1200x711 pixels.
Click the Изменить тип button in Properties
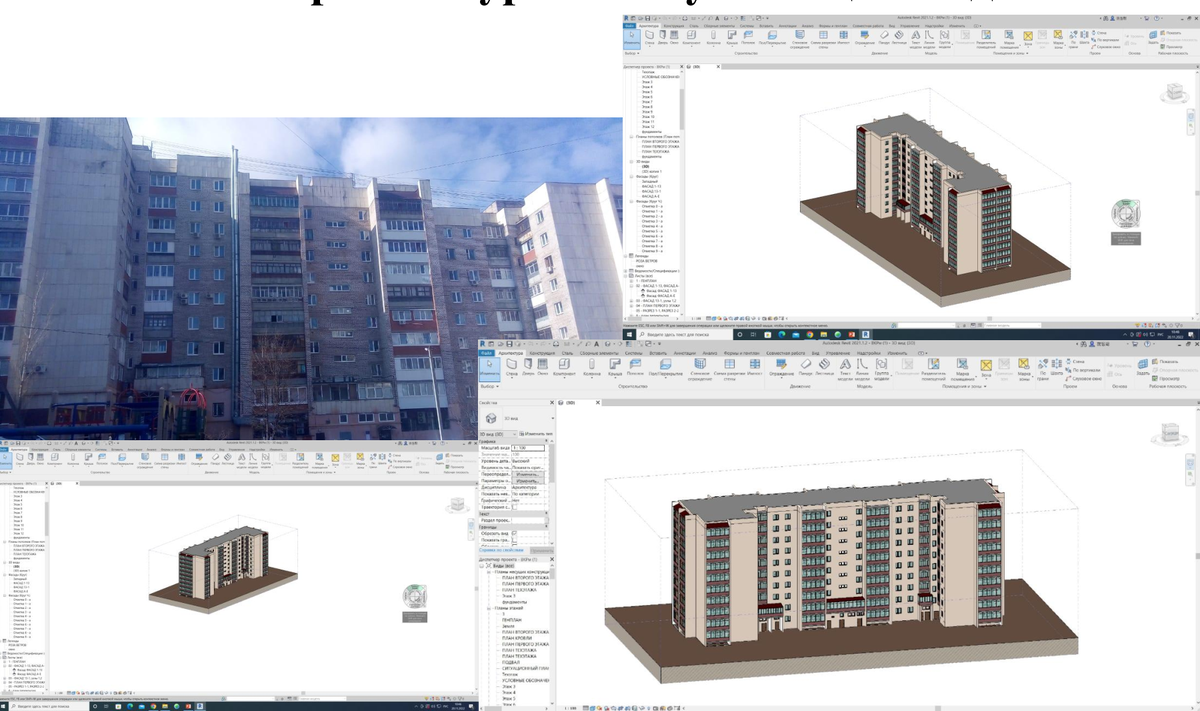(x=536, y=434)
